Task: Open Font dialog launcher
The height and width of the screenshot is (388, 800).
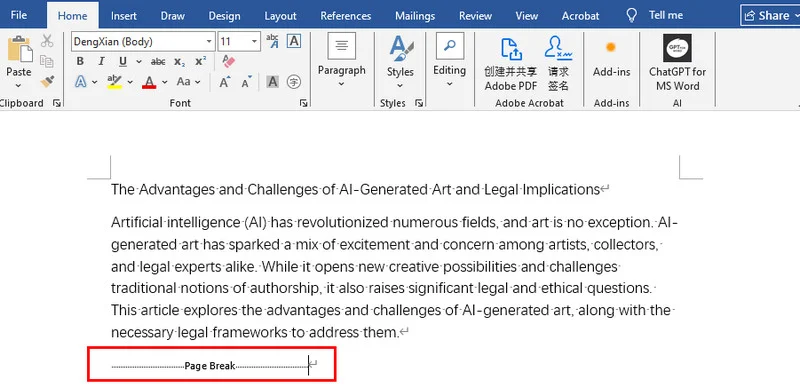Action: point(304,103)
